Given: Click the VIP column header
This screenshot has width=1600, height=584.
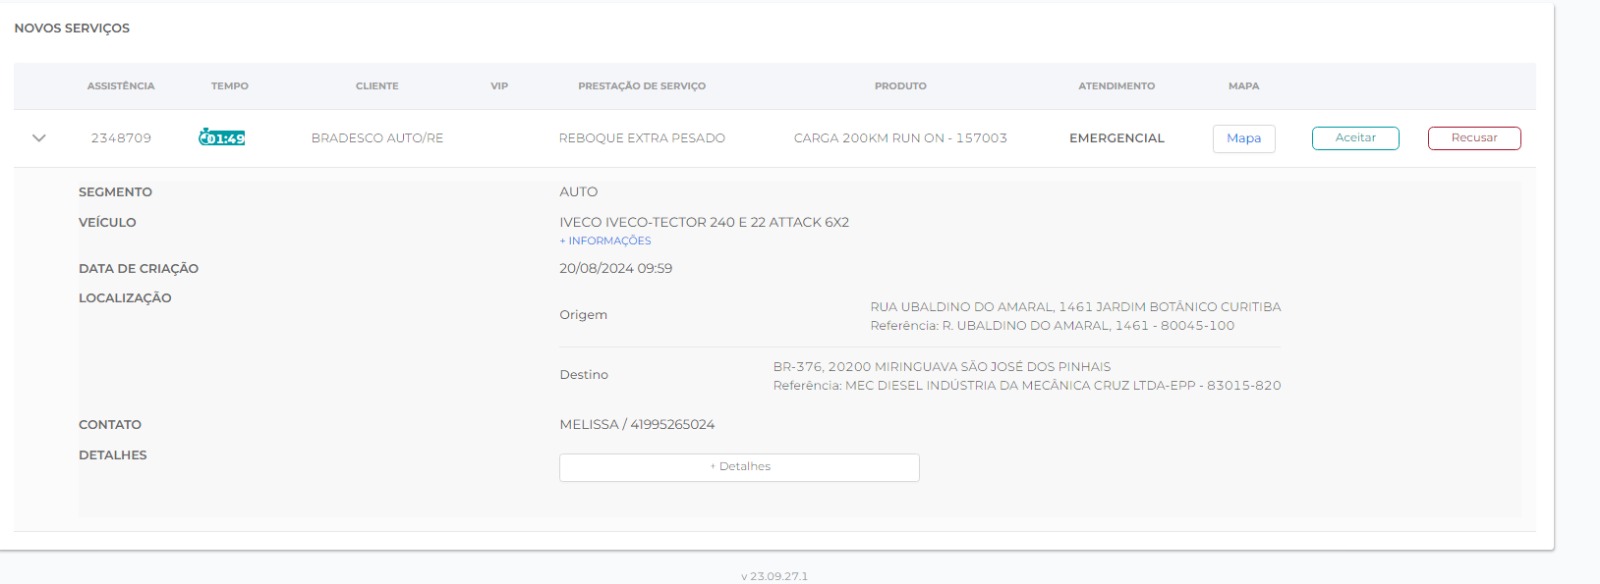Looking at the screenshot, I should (x=499, y=86).
